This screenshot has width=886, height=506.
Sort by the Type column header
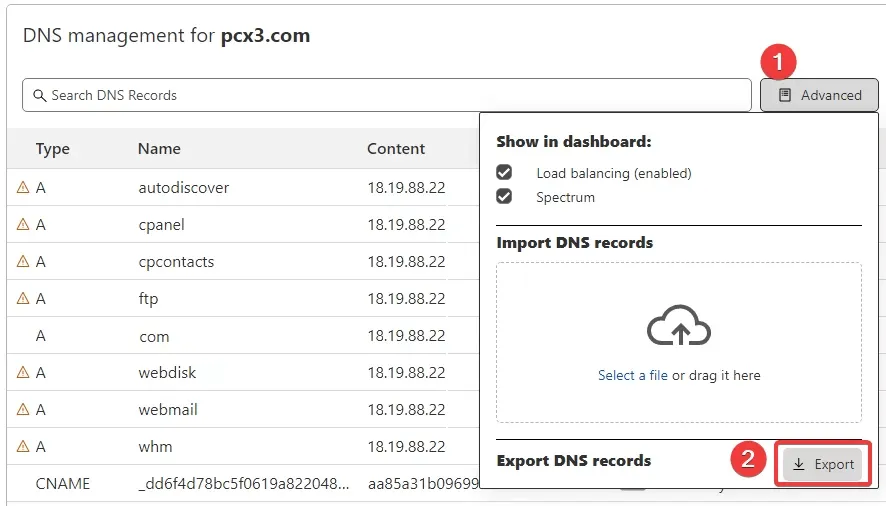coord(53,149)
